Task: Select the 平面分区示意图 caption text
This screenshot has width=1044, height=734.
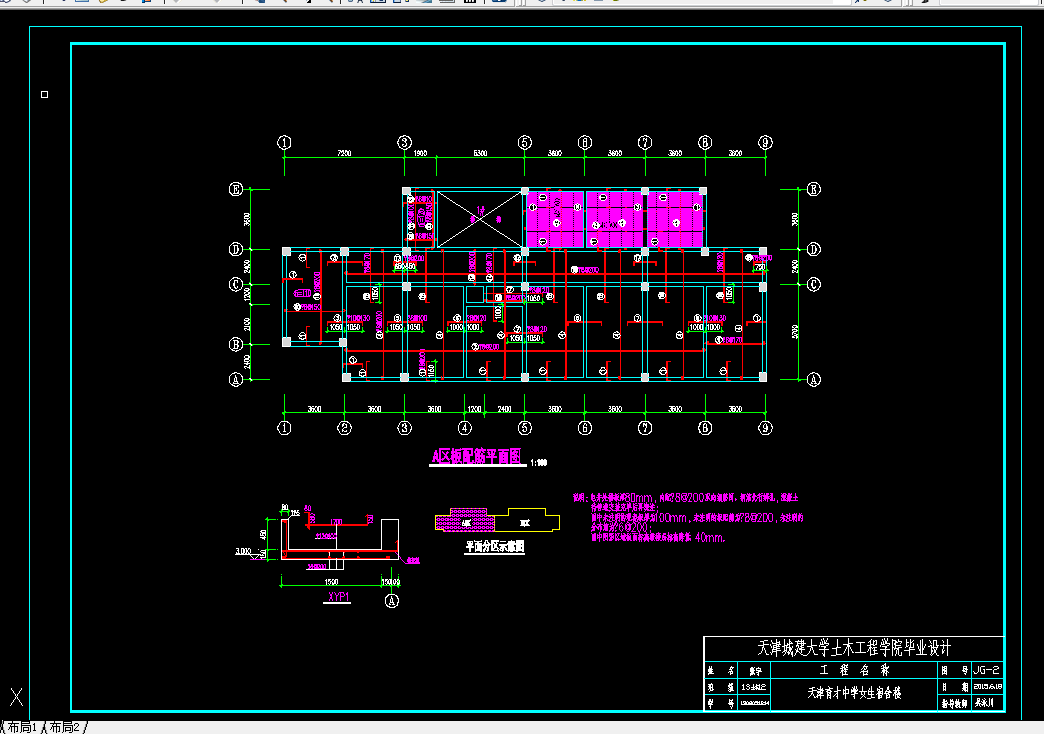Action: pyautogui.click(x=495, y=546)
